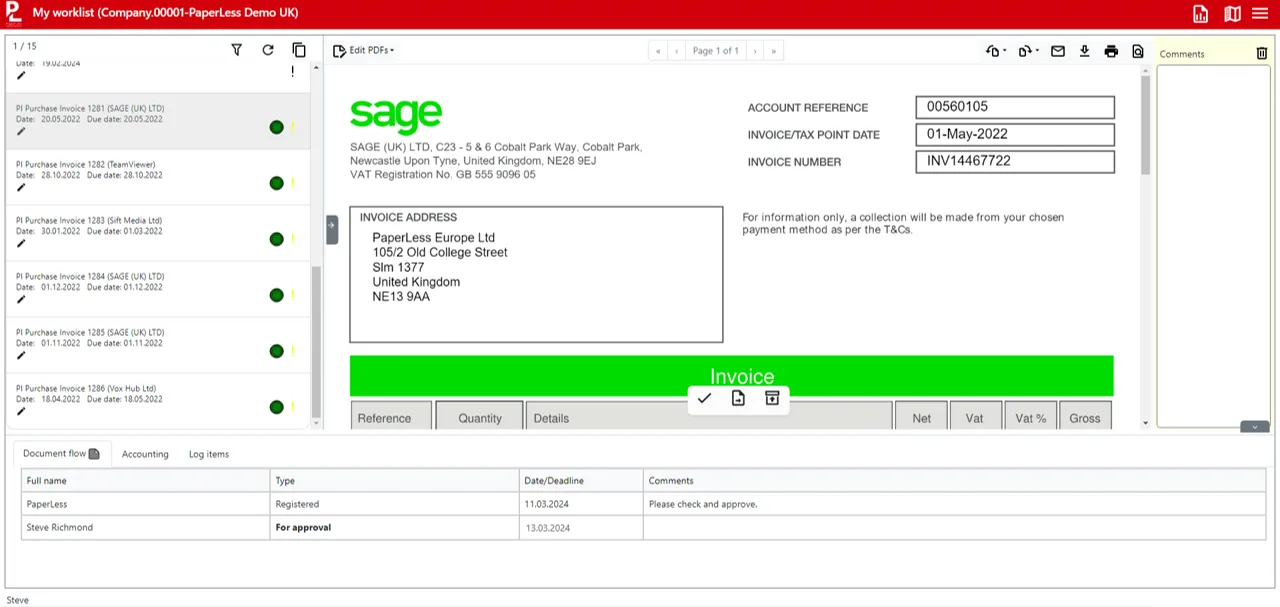
Task: Click the Full name column header
Action: coord(146,481)
